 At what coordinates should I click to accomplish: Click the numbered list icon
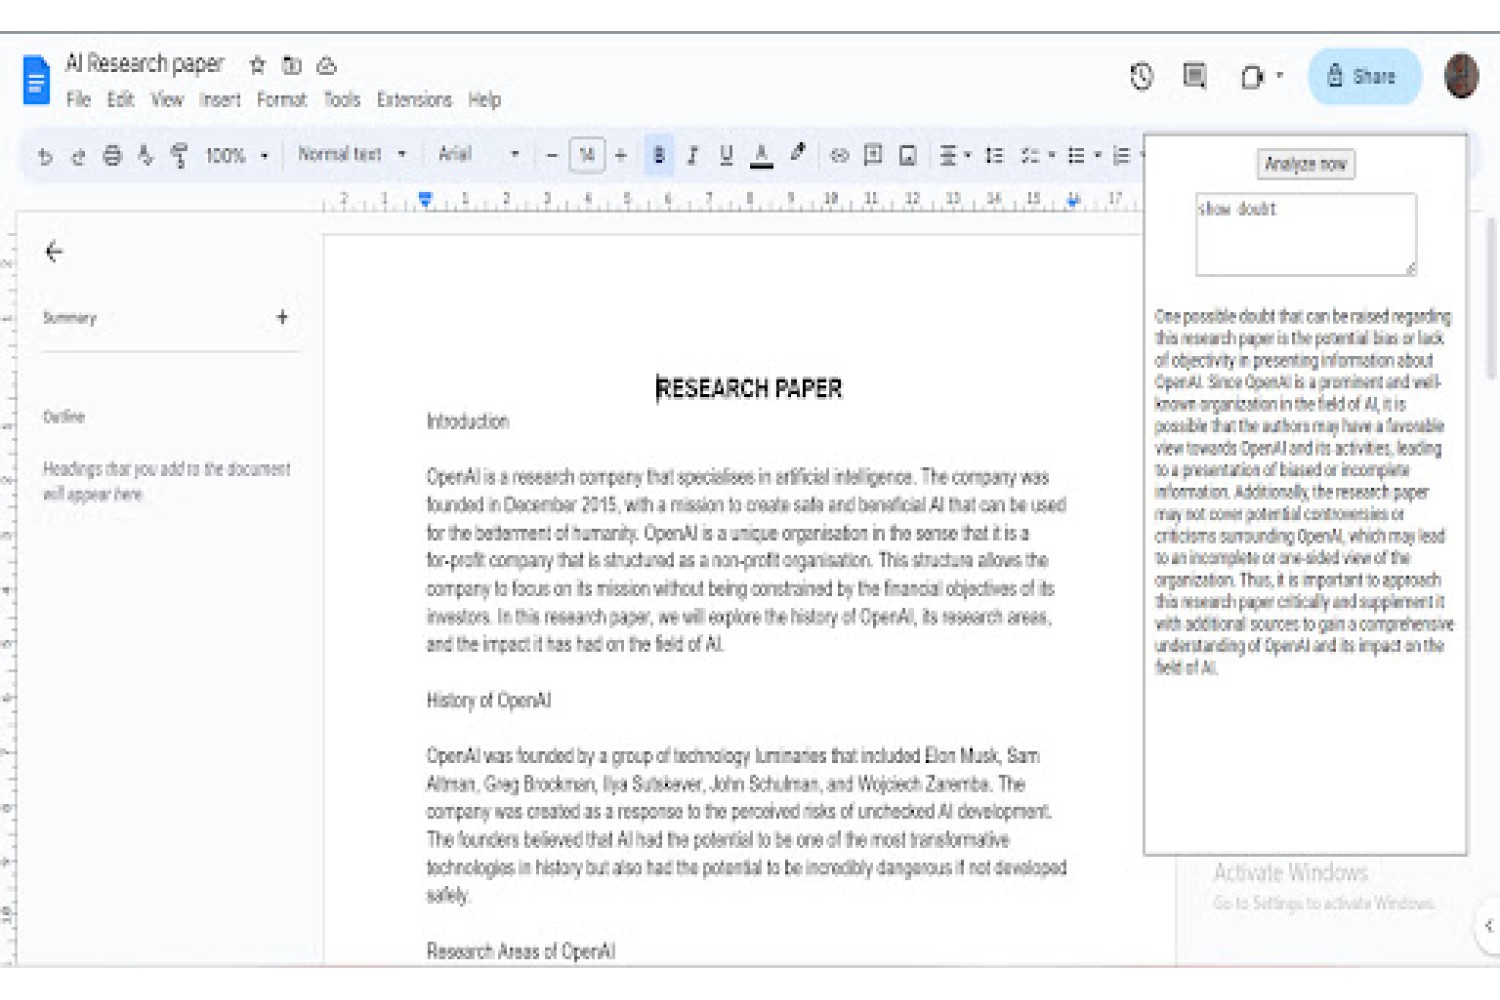(1122, 155)
